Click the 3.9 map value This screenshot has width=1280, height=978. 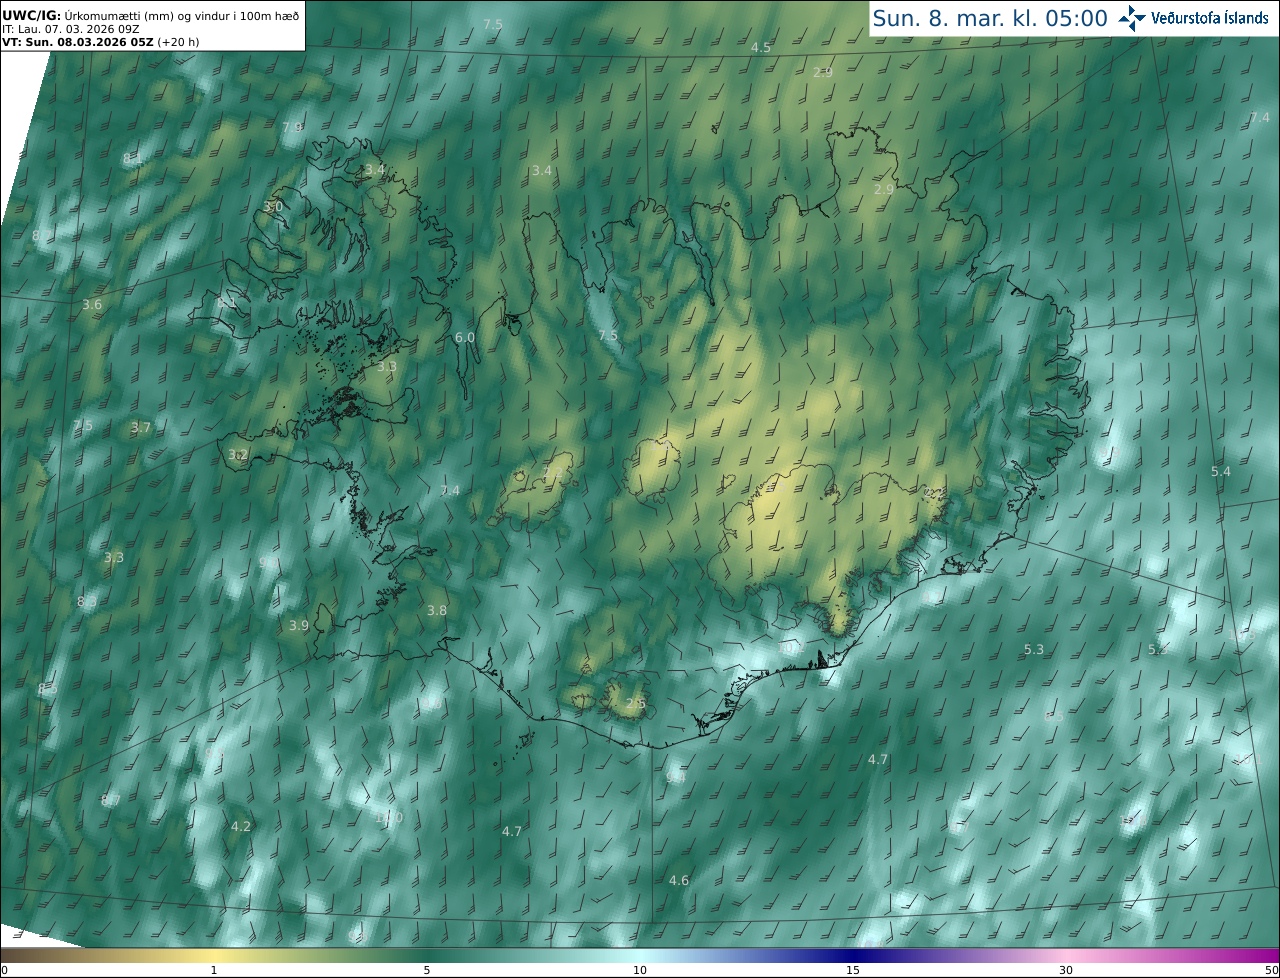click(299, 625)
